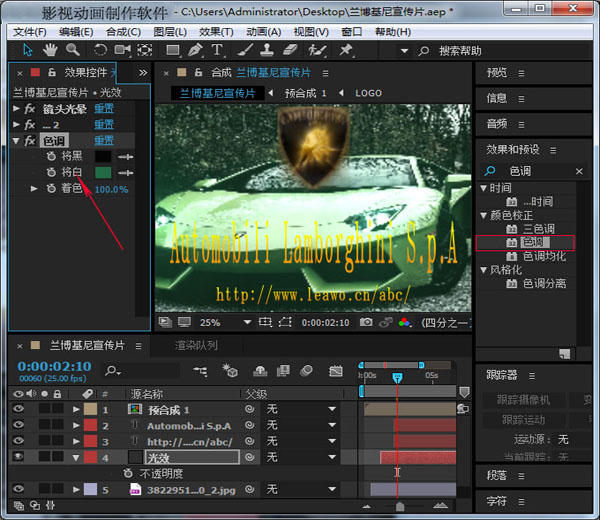Select the Puppet Pin tool
The width and height of the screenshot is (600, 520).
click(x=346, y=50)
